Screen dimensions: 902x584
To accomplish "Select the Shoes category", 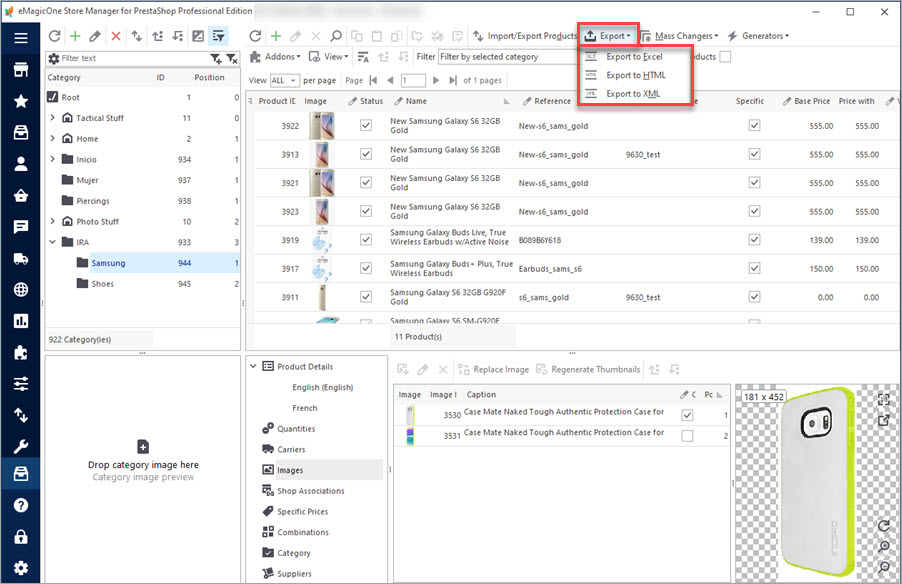I will pyautogui.click(x=102, y=284).
